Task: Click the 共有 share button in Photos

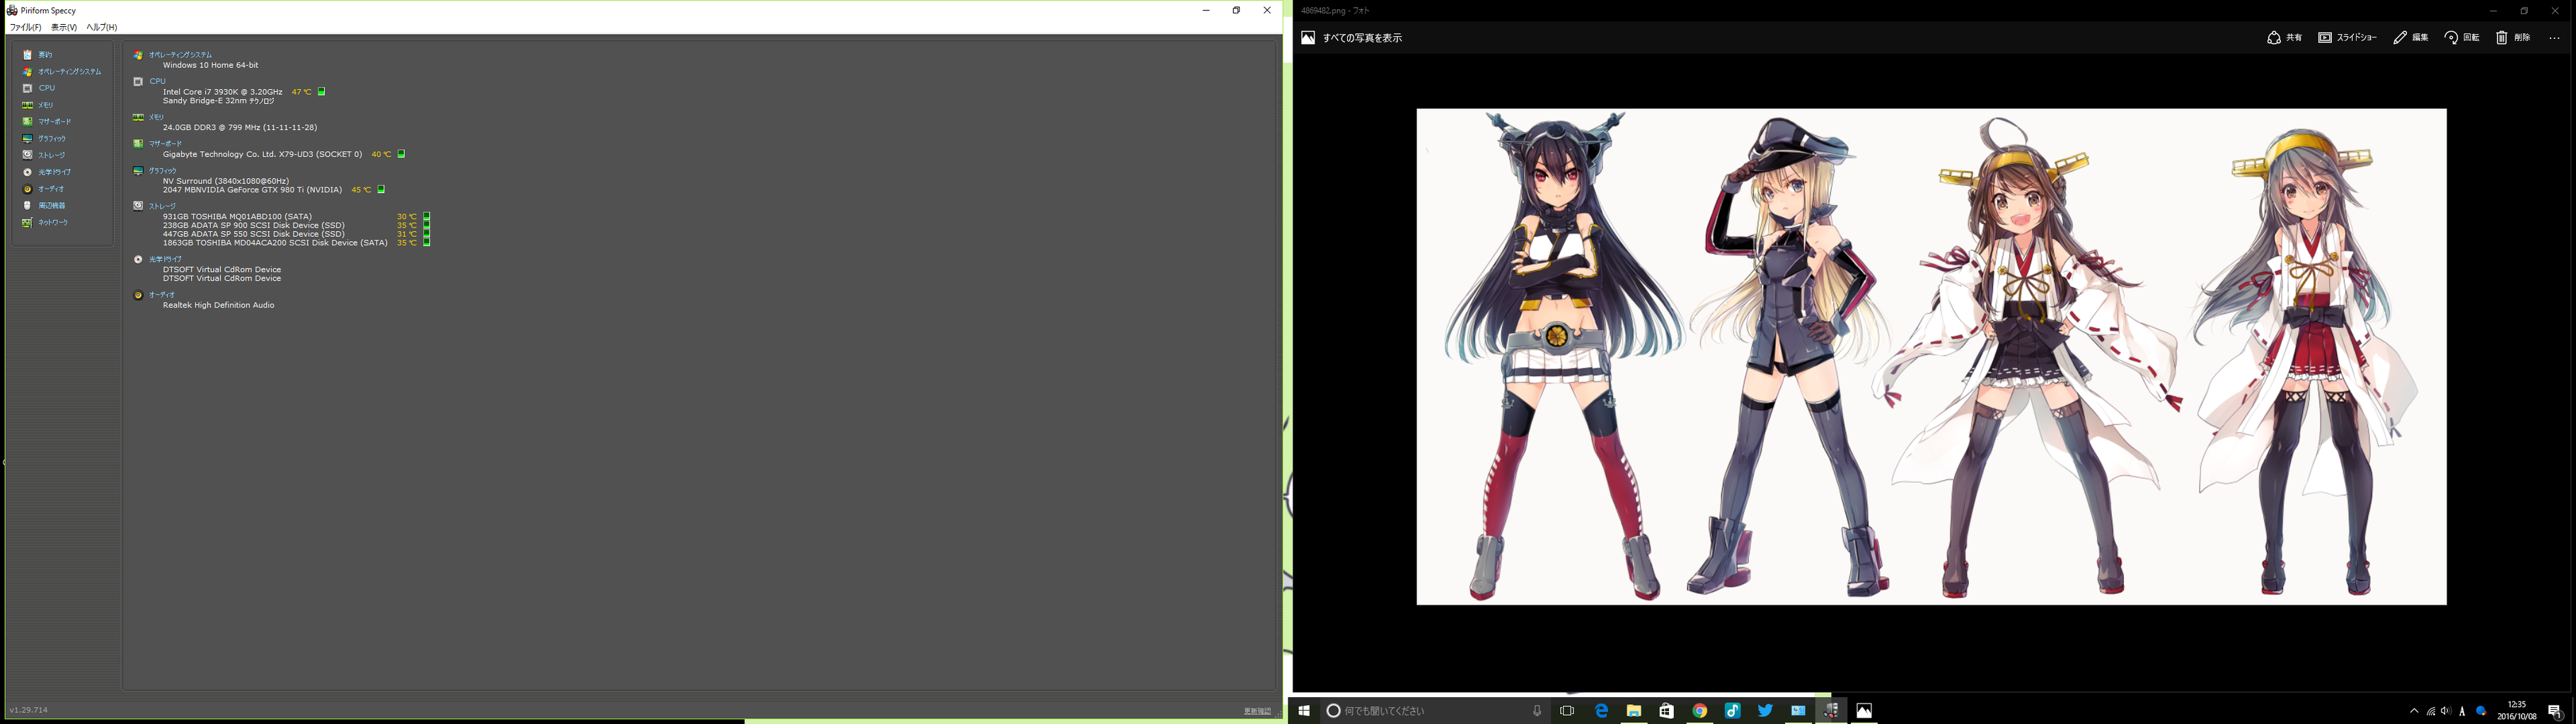Action: pos(2284,38)
